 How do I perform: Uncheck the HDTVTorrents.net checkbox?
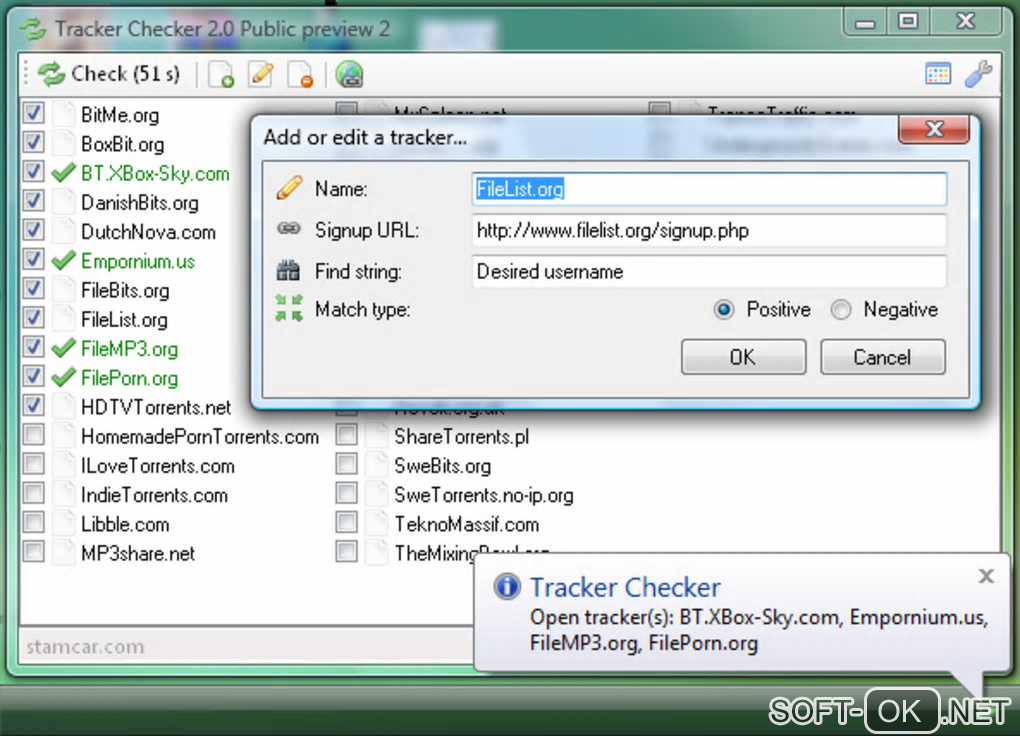coord(33,406)
